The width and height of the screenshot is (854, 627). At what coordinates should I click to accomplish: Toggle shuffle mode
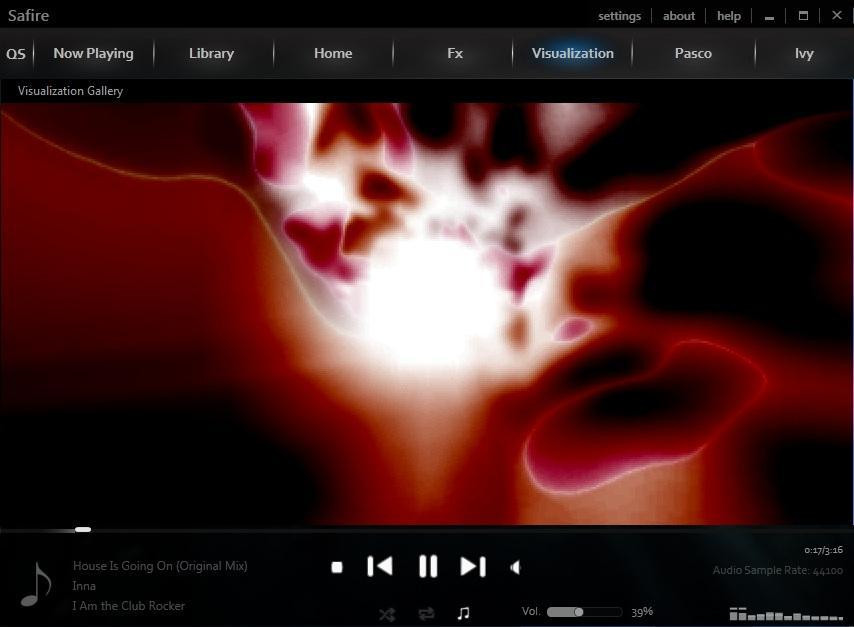[387, 614]
